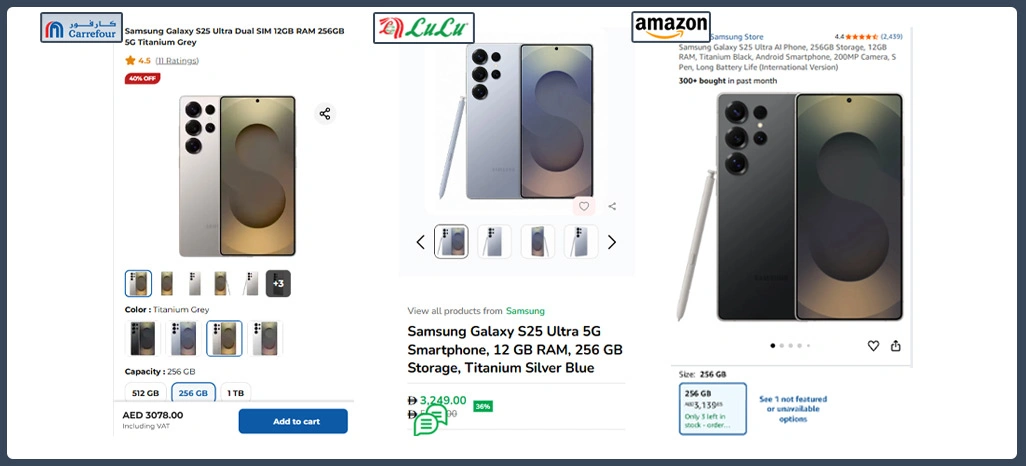Click the Carrefour logo
1026x466 pixels.
pos(81,27)
